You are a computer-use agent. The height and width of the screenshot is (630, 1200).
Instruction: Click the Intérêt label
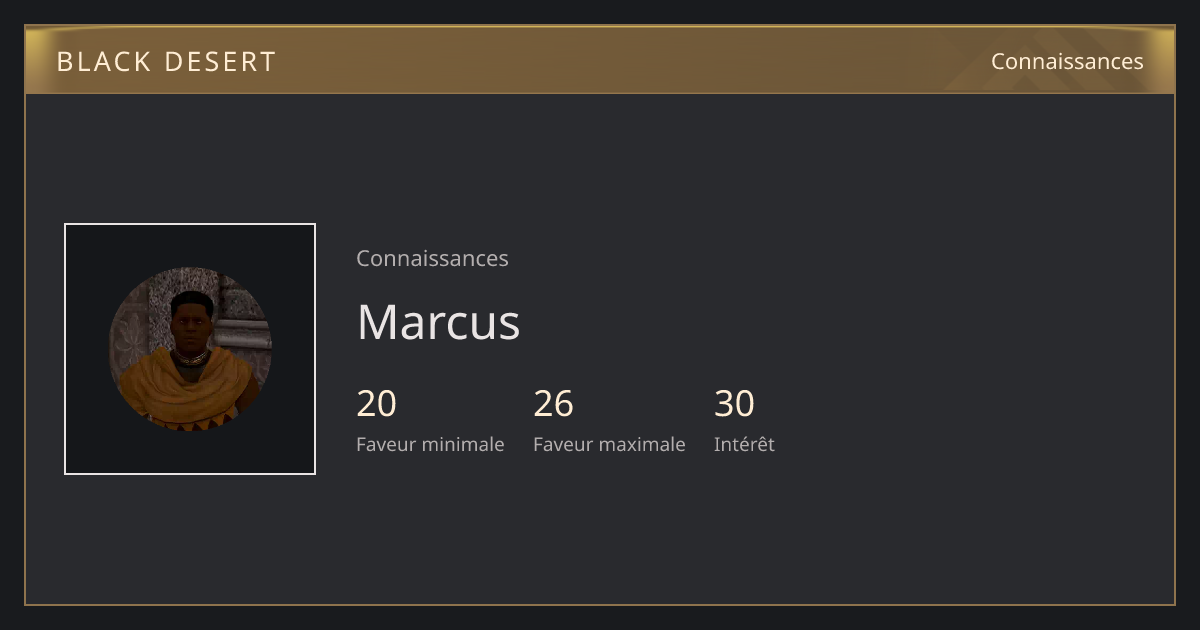click(x=744, y=444)
